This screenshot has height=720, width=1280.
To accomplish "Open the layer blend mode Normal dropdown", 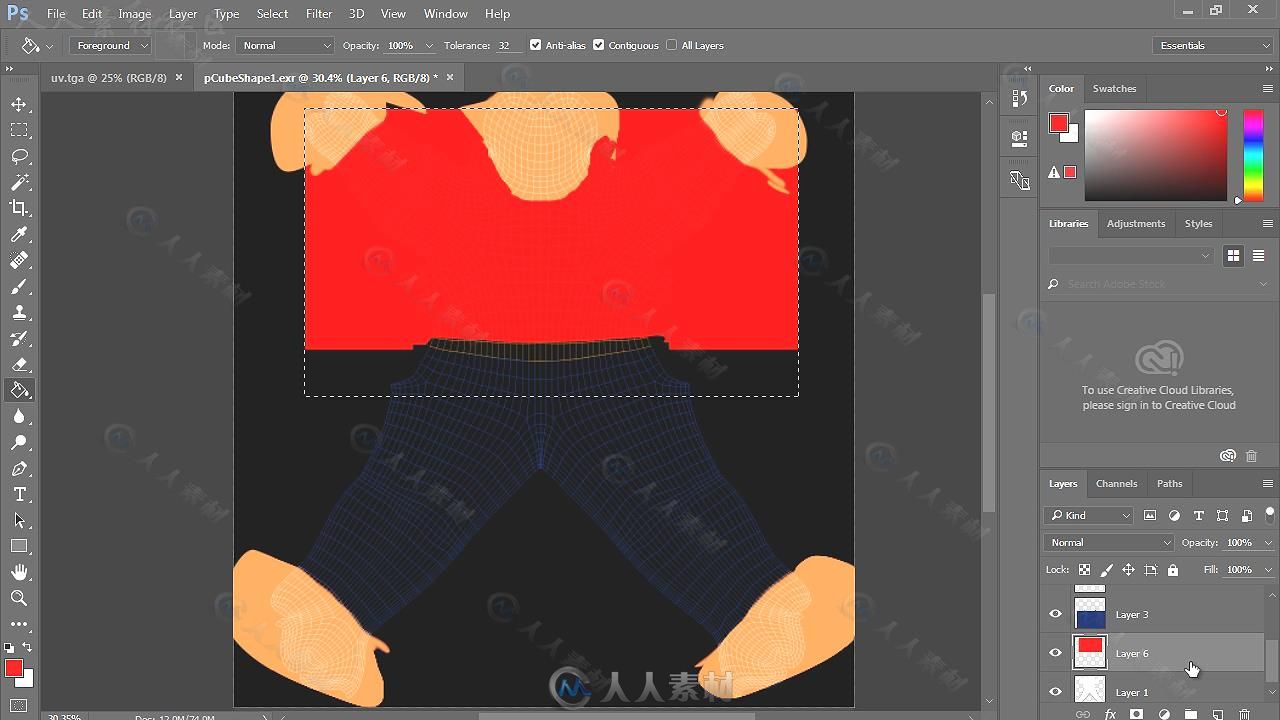I will coord(1109,542).
